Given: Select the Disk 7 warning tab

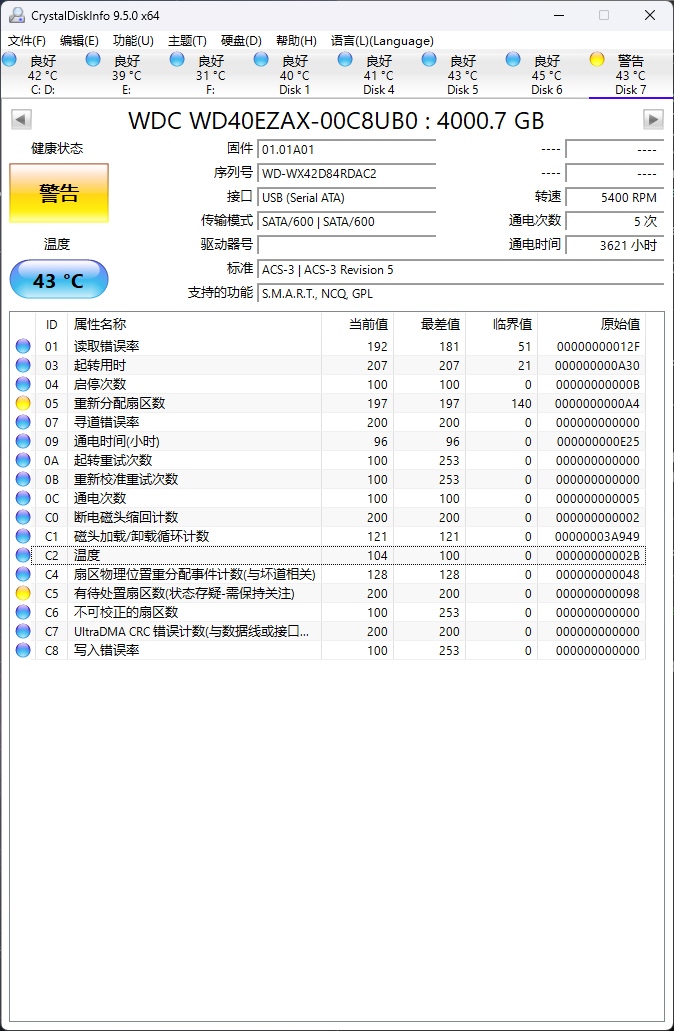Looking at the screenshot, I should [631, 75].
